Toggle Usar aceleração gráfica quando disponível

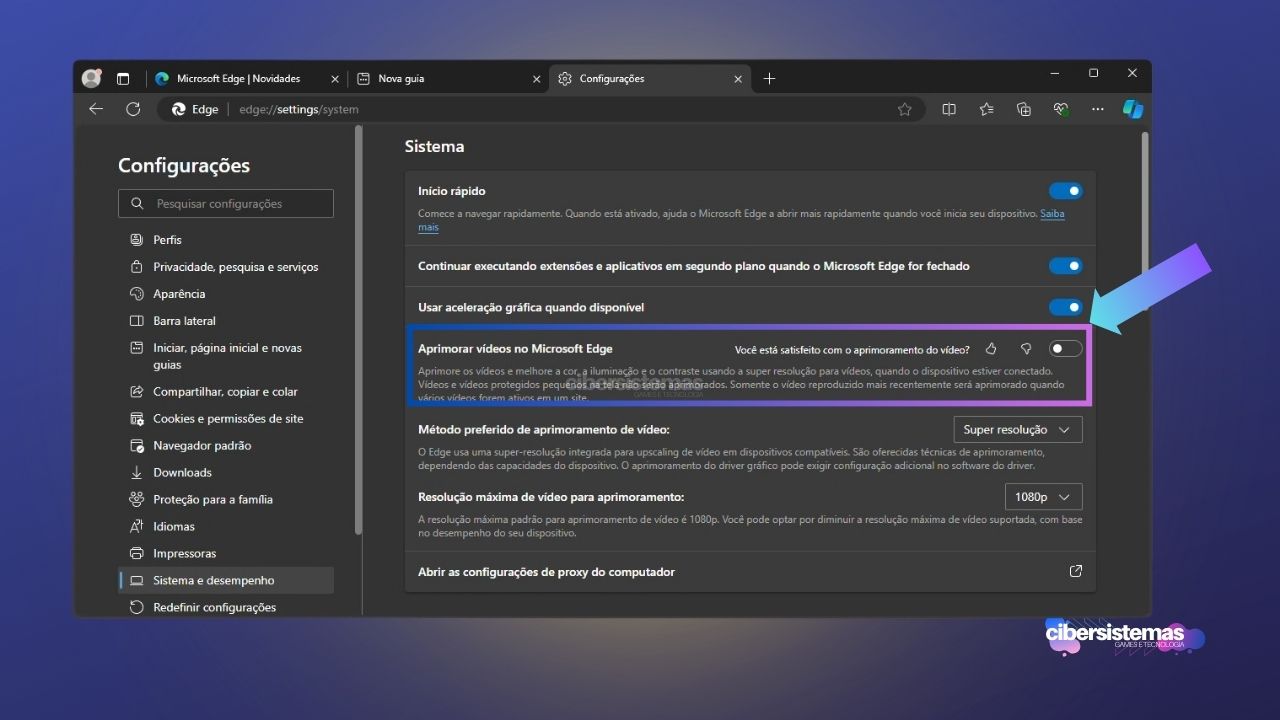pos(1065,307)
